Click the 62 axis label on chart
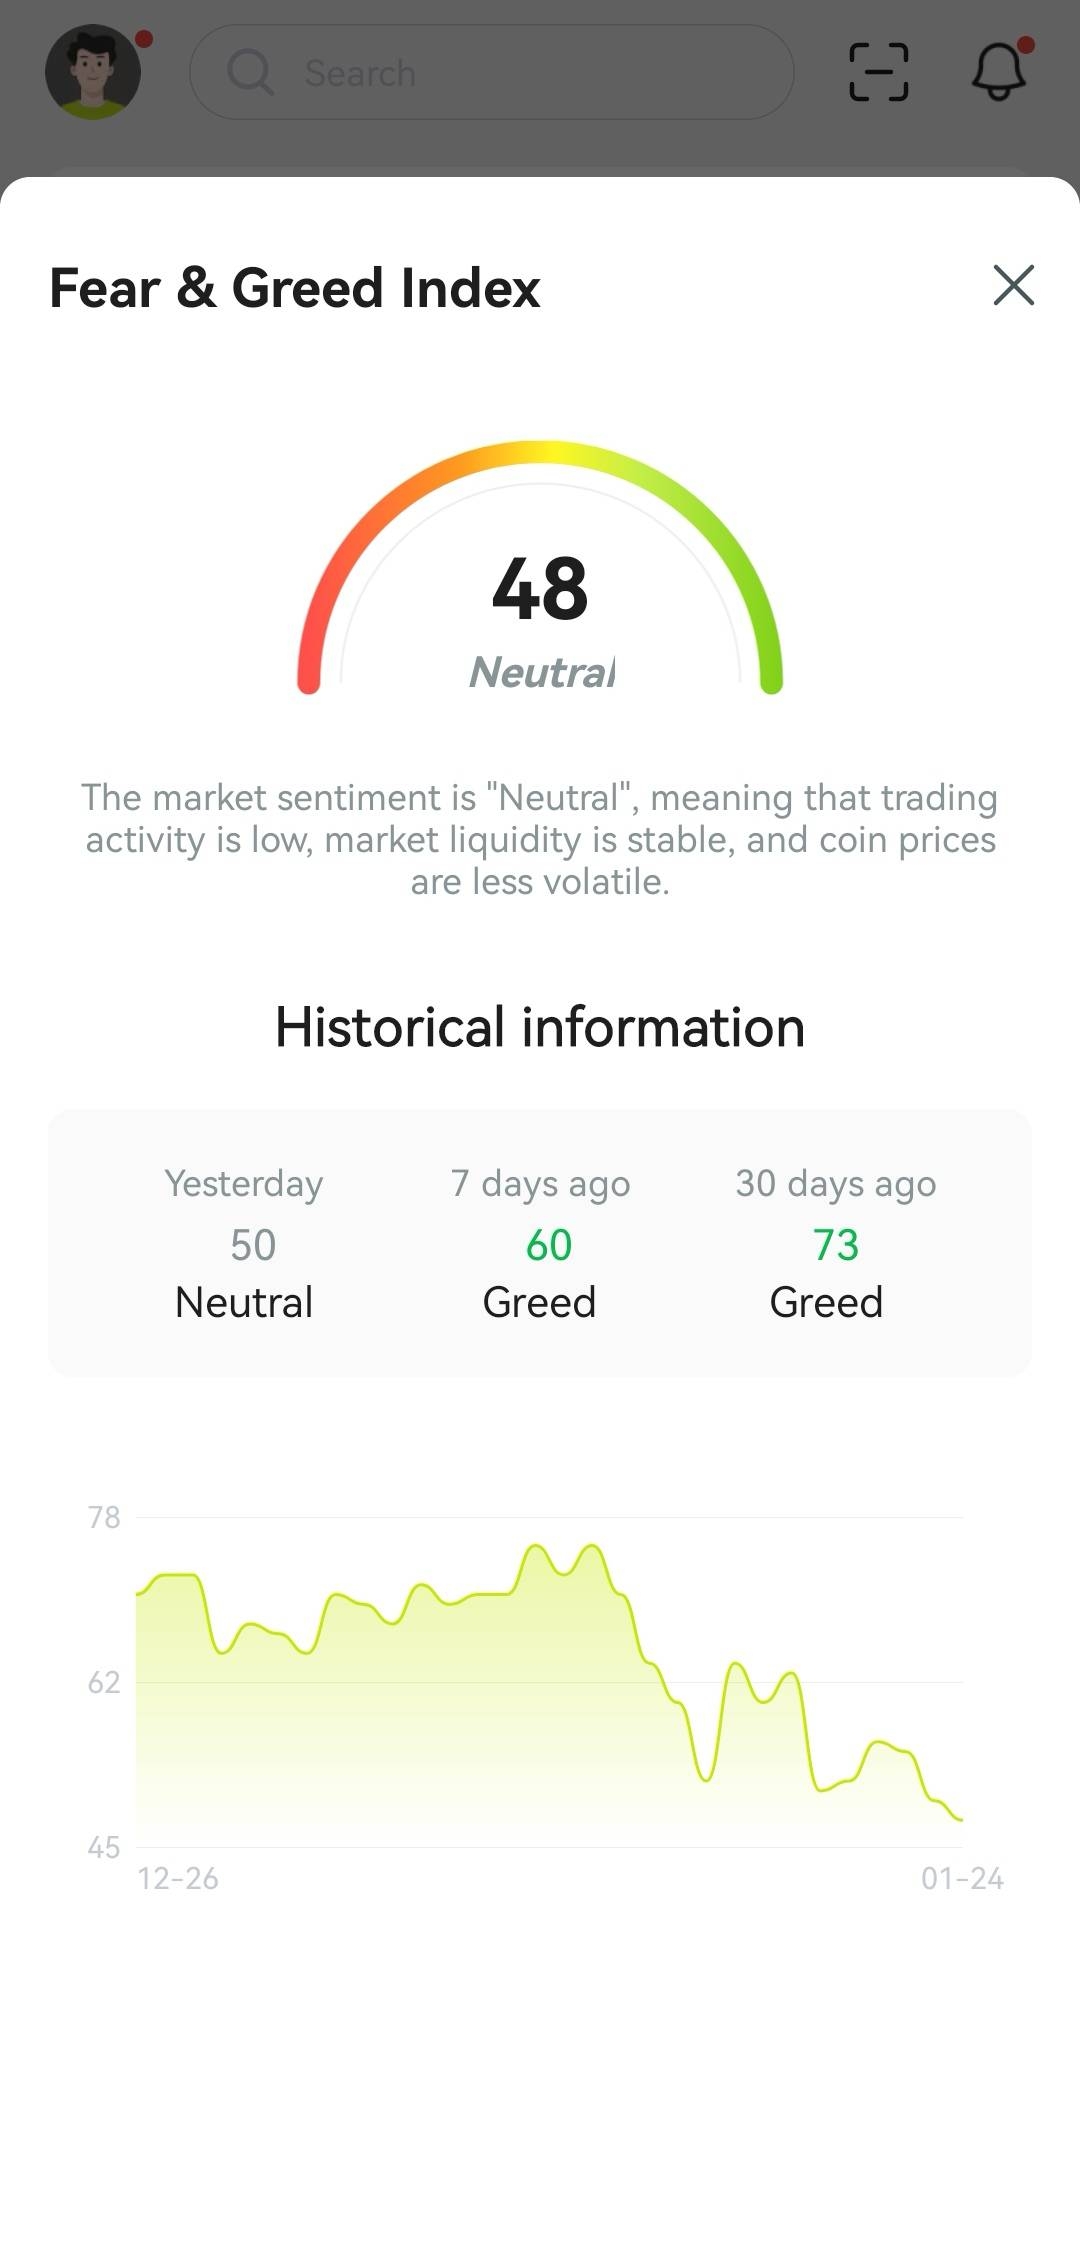The width and height of the screenshot is (1080, 2262). [x=104, y=1682]
